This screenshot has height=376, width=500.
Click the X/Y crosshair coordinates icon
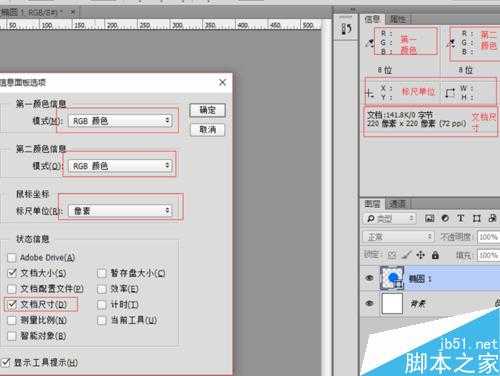coord(370,93)
